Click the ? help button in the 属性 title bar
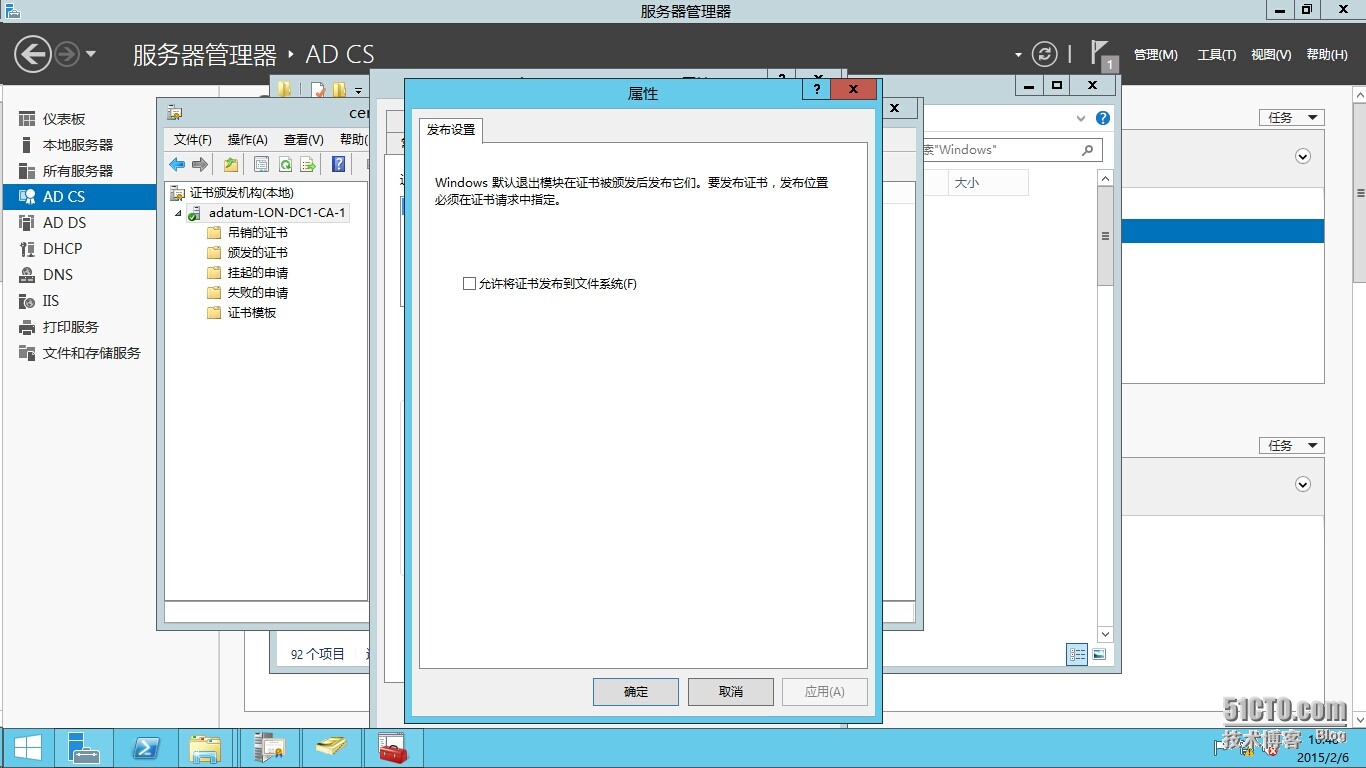The image size is (1366, 768). point(816,89)
